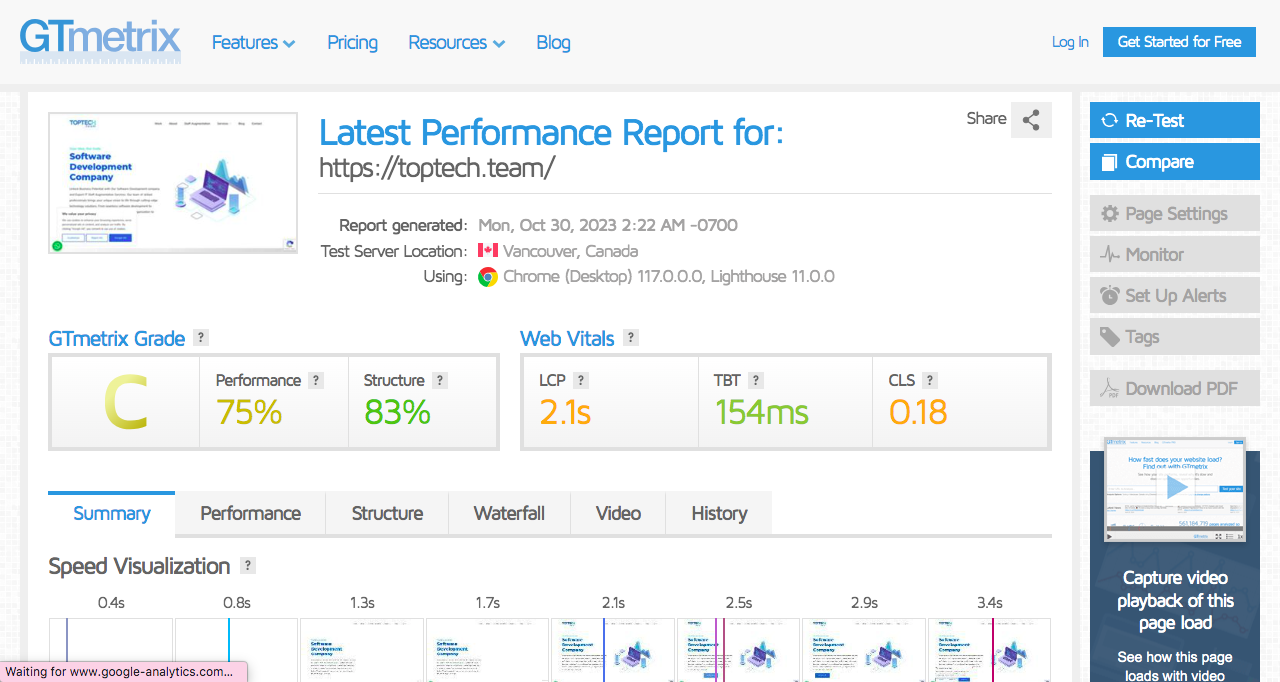
Task: Click the 0.4s speed visualization frame
Action: click(111, 650)
